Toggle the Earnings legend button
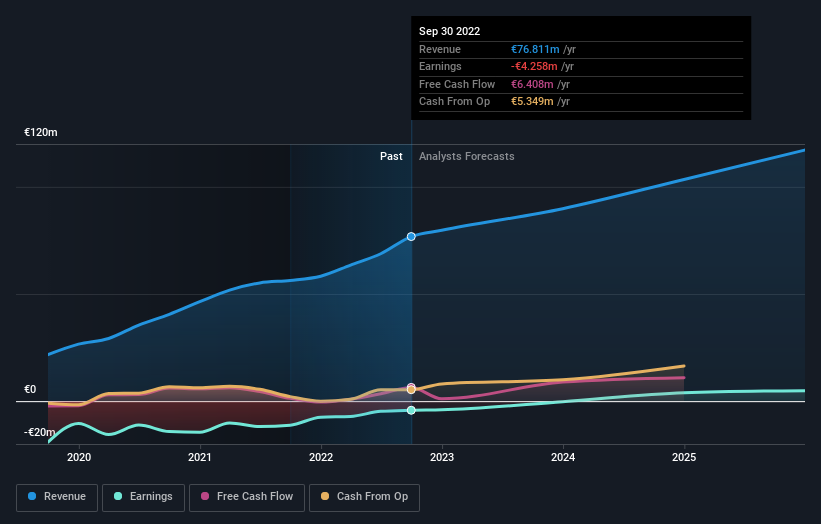This screenshot has width=821, height=524. pyautogui.click(x=143, y=497)
